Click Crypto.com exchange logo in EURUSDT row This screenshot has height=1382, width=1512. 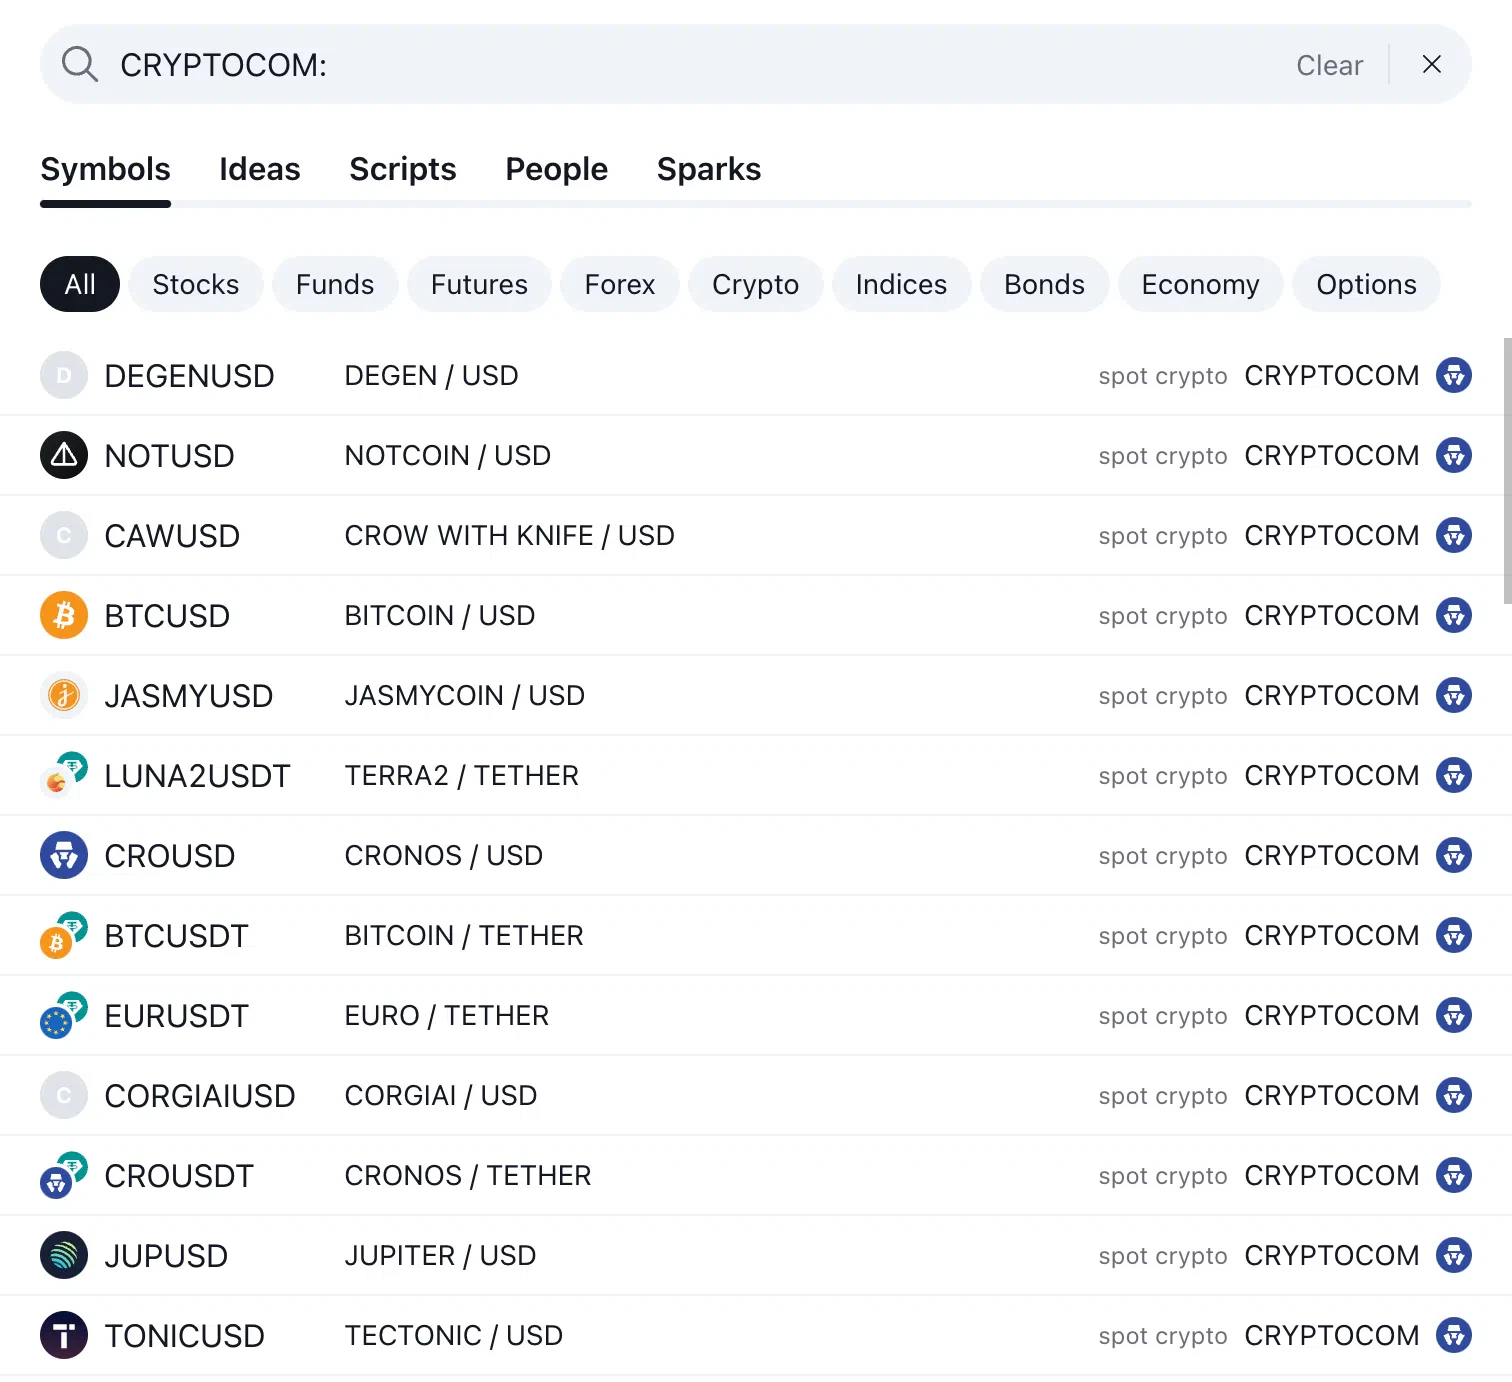pyautogui.click(x=1453, y=1015)
